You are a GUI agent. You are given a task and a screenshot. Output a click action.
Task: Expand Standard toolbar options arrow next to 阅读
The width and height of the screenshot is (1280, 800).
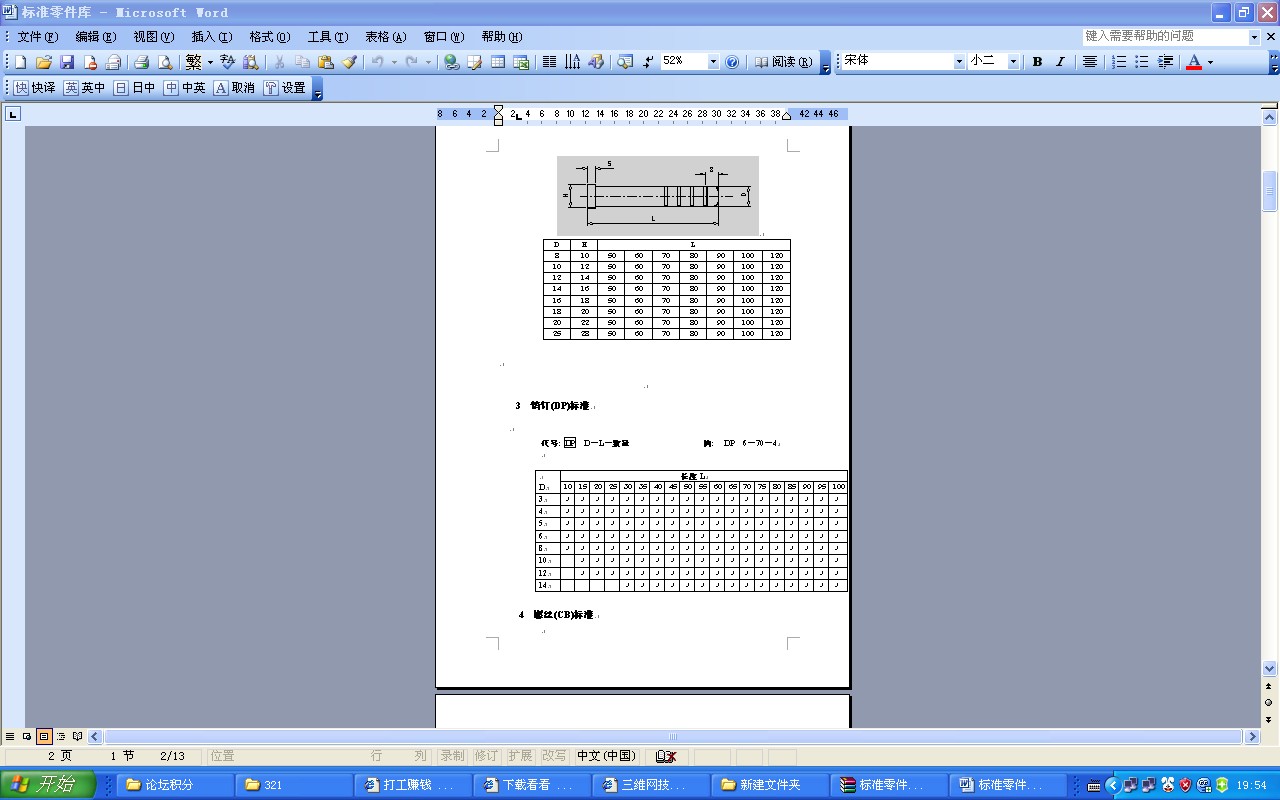pyautogui.click(x=825, y=63)
